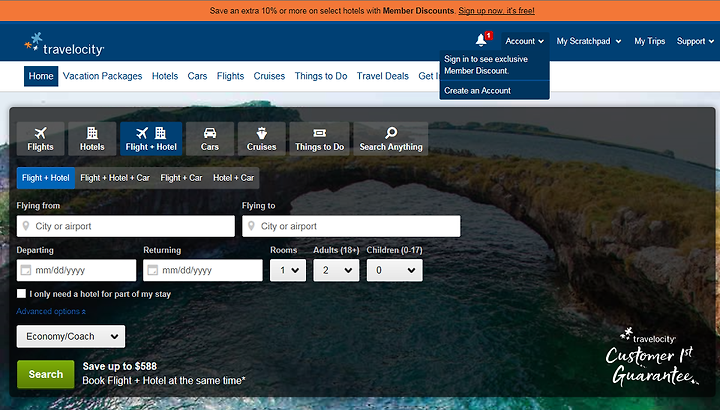Viewport: 720px width, 410px height.
Task: Expand the Account menu
Action: 524,41
